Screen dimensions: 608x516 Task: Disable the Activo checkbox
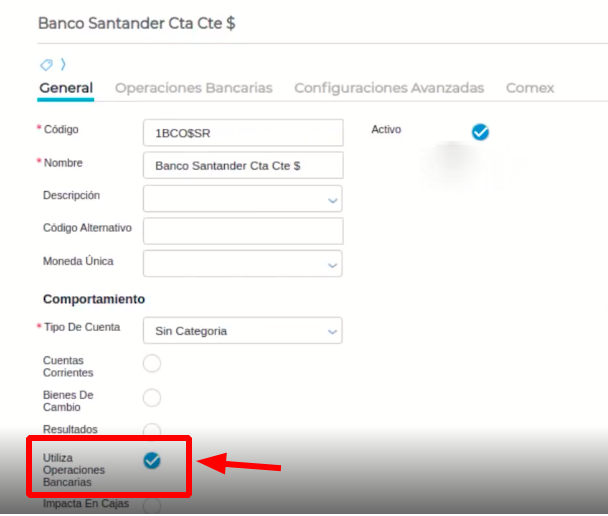click(x=480, y=131)
